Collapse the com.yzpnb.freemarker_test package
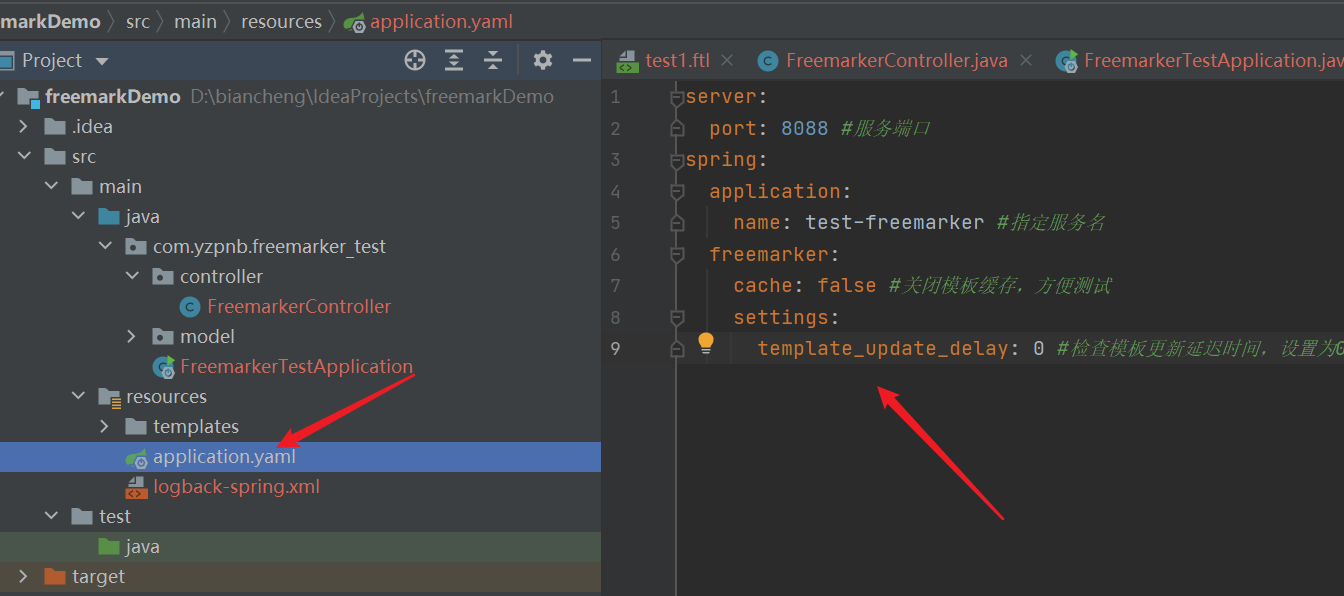Image resolution: width=1344 pixels, height=596 pixels. point(105,247)
